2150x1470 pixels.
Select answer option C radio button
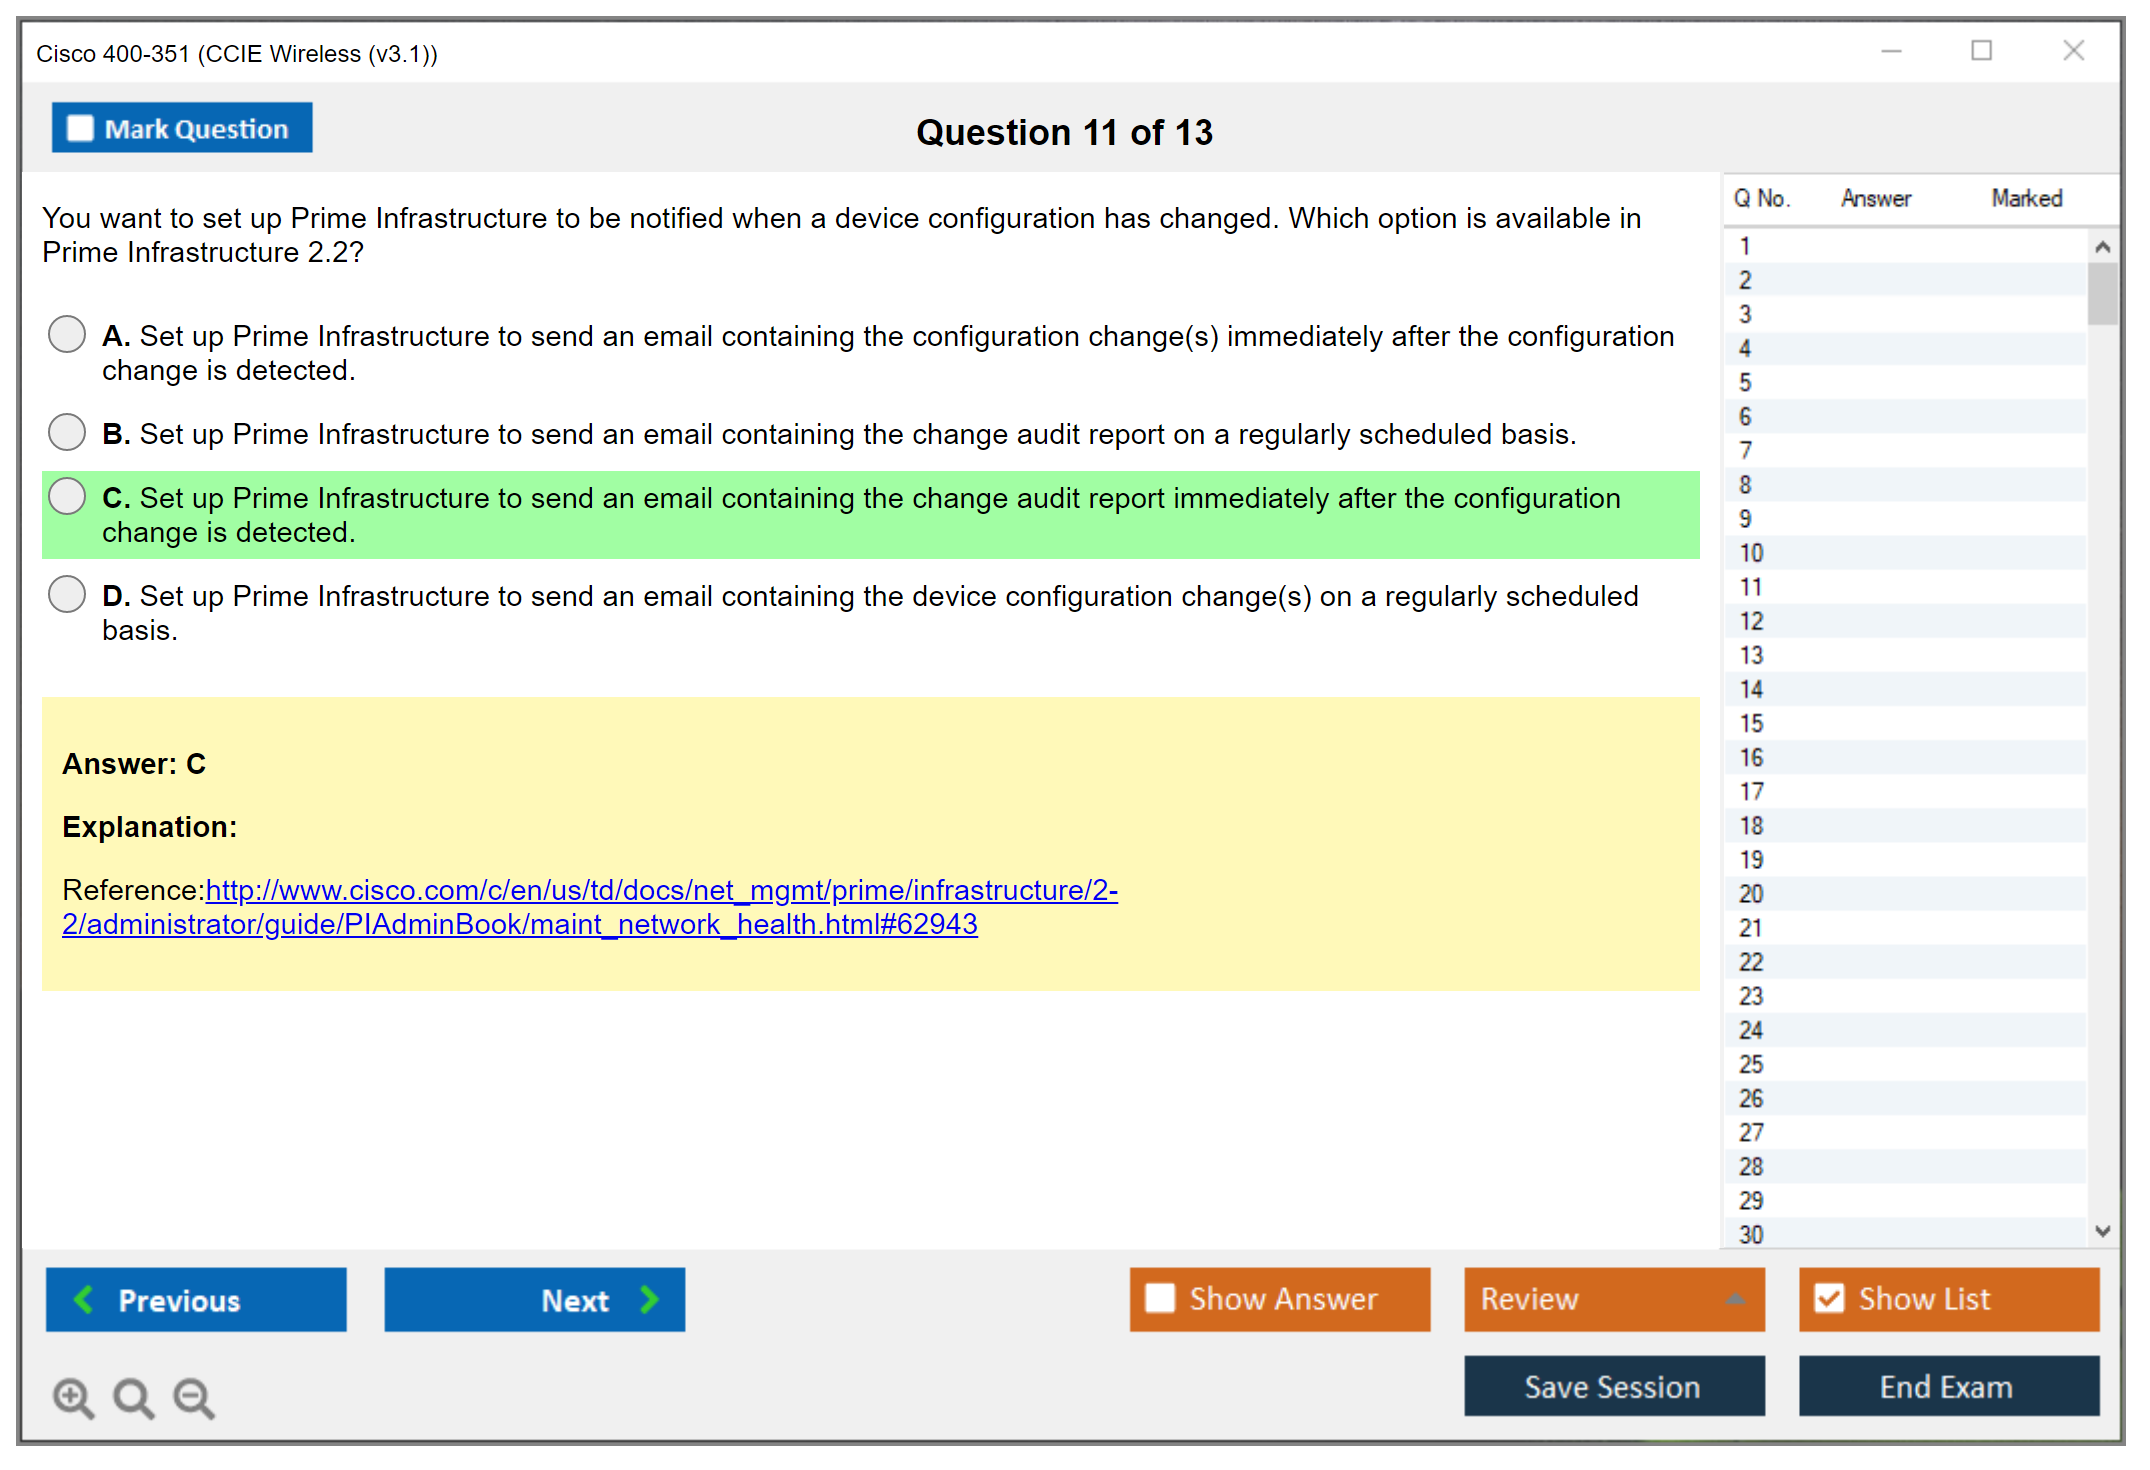[67, 497]
